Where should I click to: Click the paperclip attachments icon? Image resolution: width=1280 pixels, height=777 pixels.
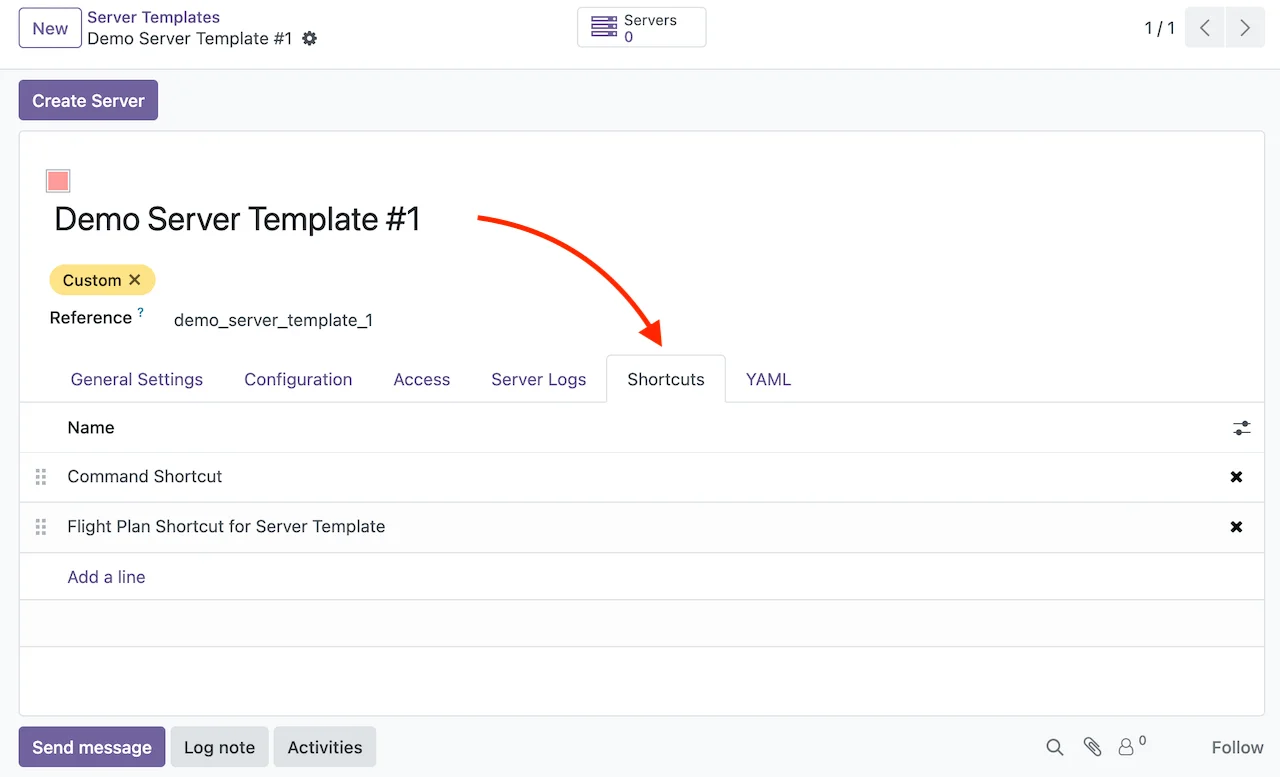[x=1092, y=747]
